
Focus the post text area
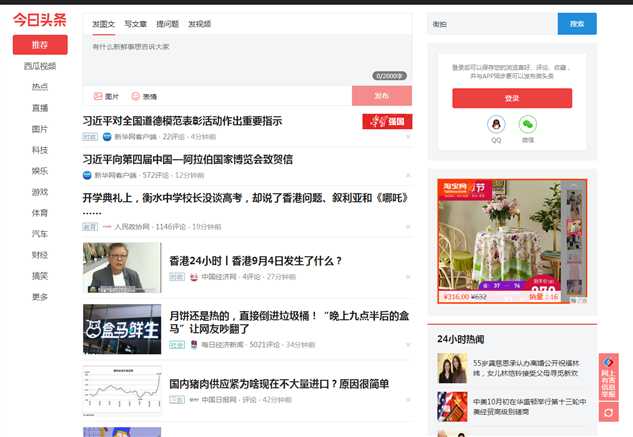tap(247, 60)
